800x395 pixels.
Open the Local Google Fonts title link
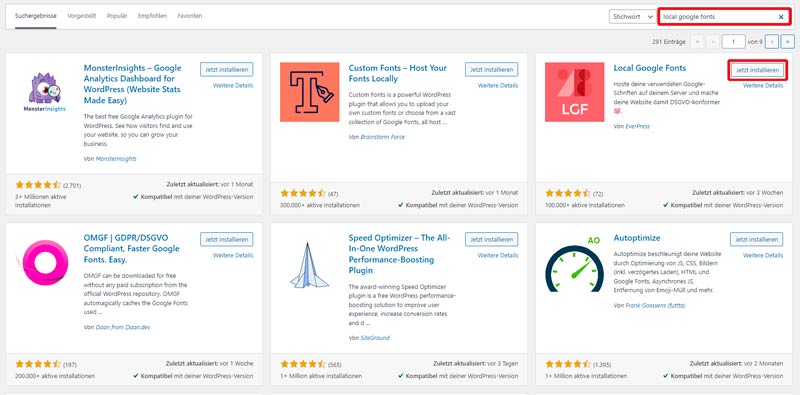pos(649,68)
